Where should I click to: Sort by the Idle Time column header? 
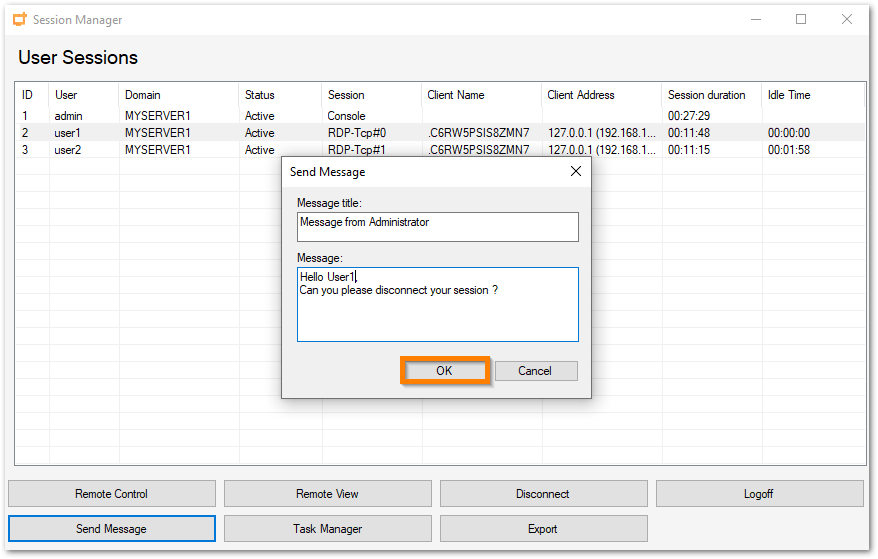[x=789, y=95]
